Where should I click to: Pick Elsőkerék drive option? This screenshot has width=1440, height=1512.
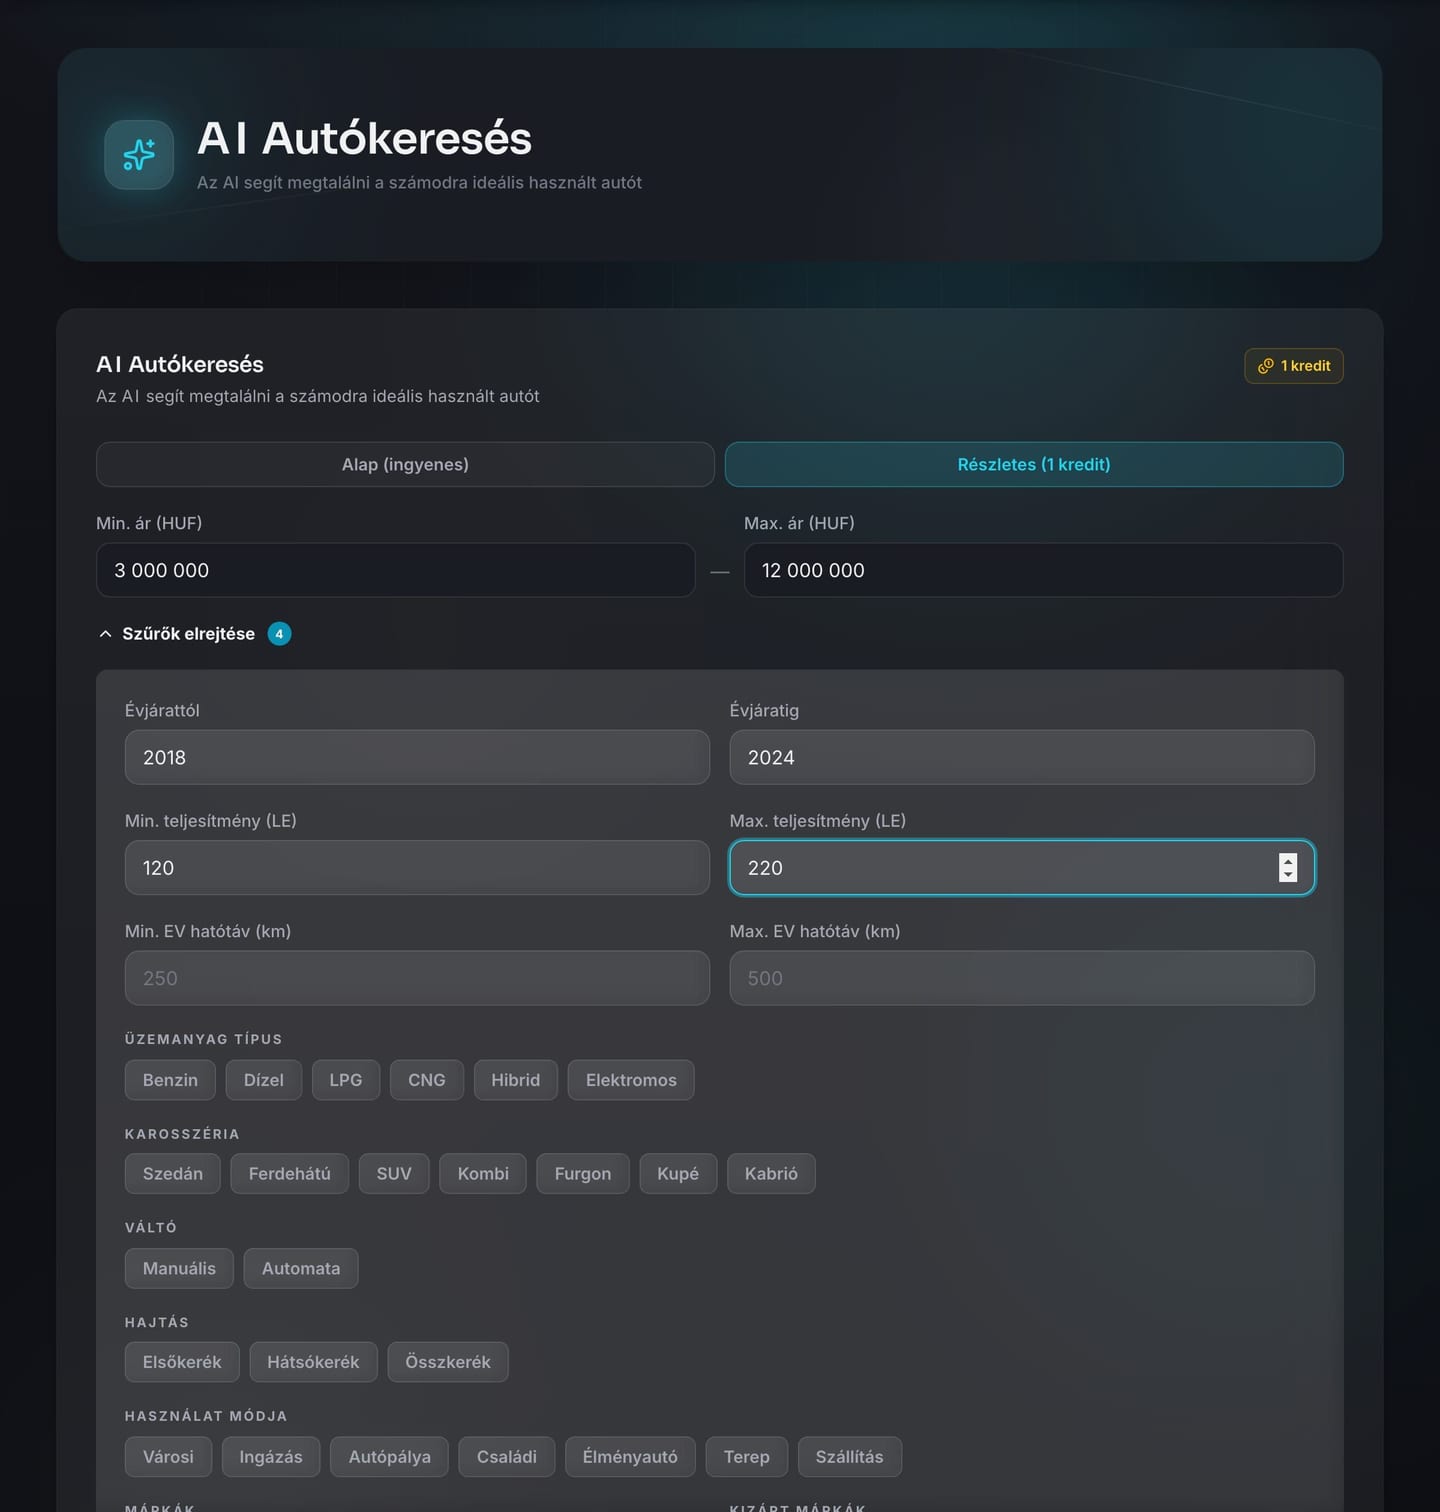[x=182, y=1362]
